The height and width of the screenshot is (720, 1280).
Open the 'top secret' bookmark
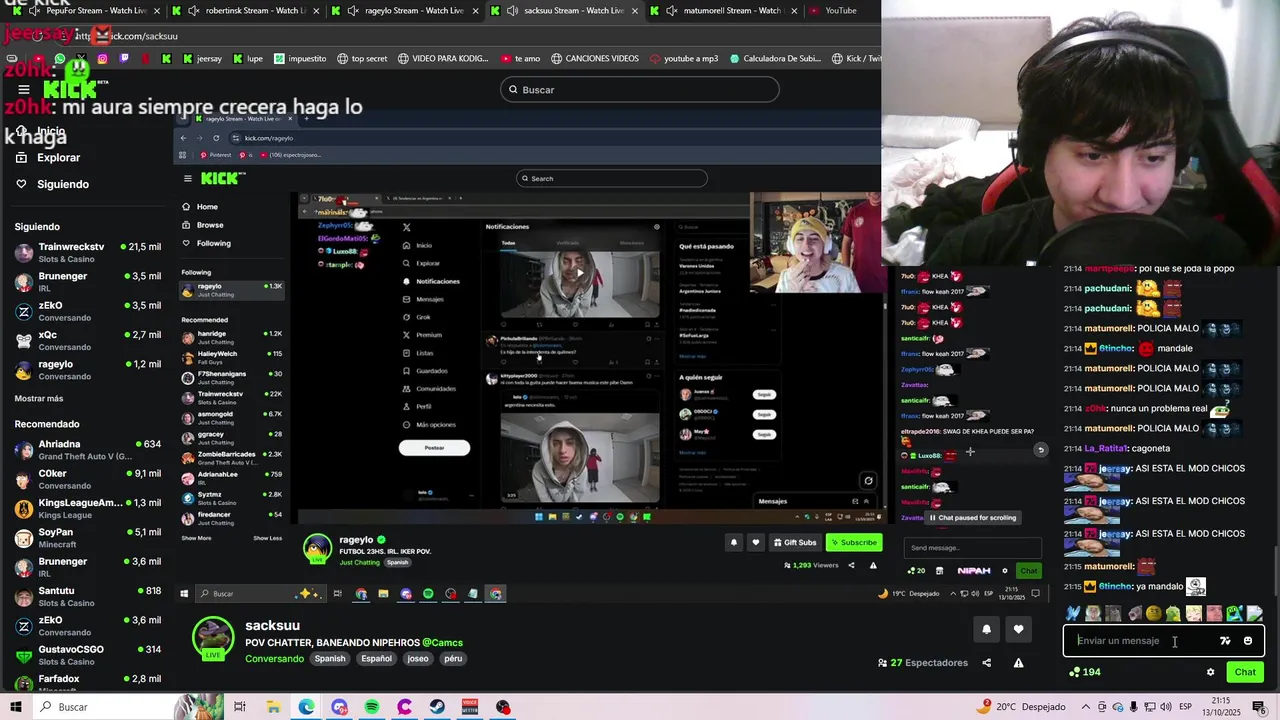362,58
